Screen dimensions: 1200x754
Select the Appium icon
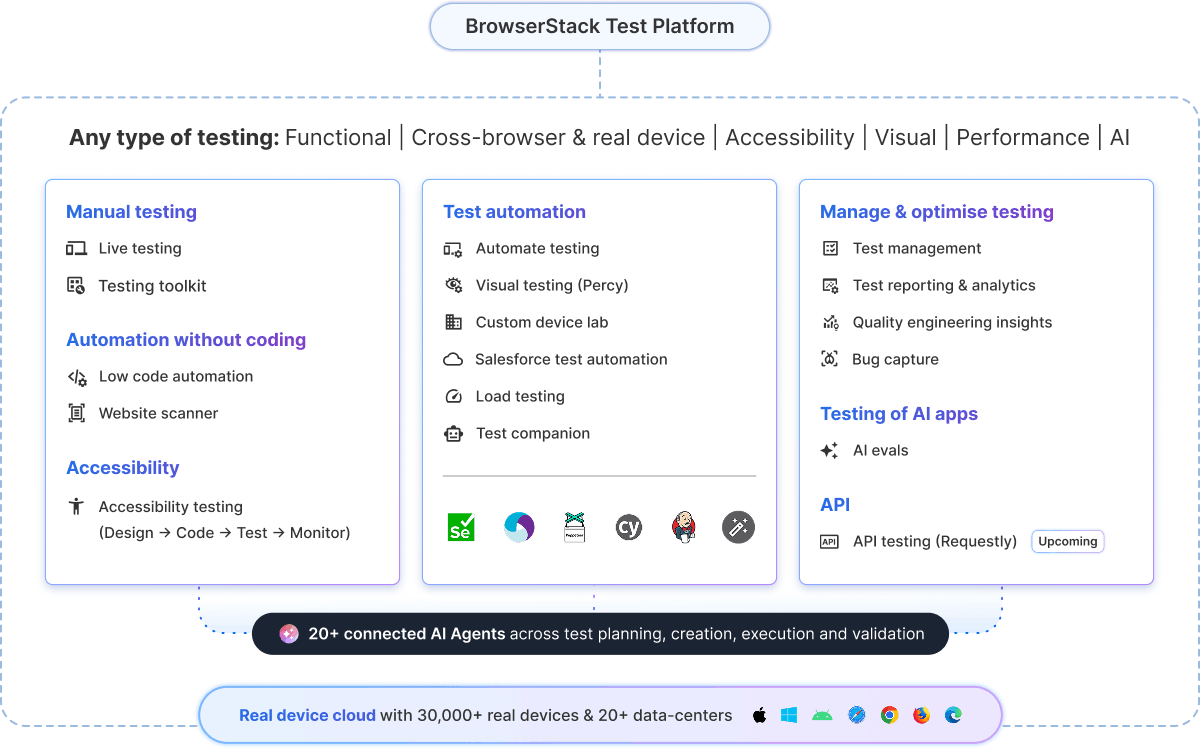pyautogui.click(x=519, y=527)
